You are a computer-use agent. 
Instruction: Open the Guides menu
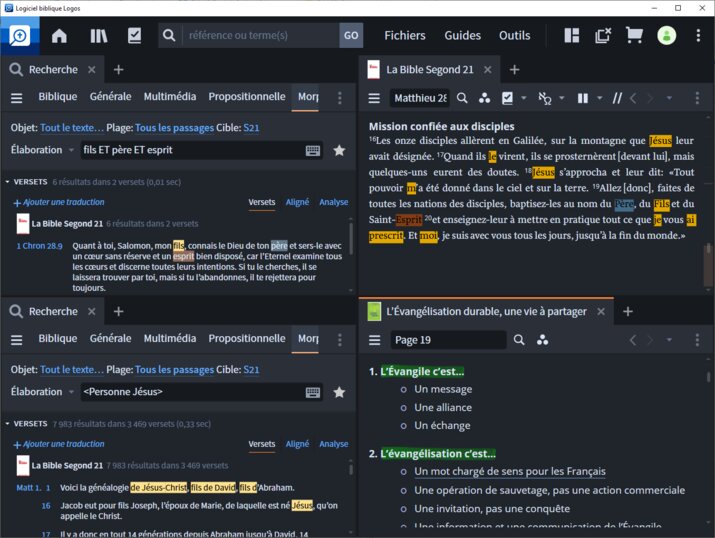[x=462, y=36]
